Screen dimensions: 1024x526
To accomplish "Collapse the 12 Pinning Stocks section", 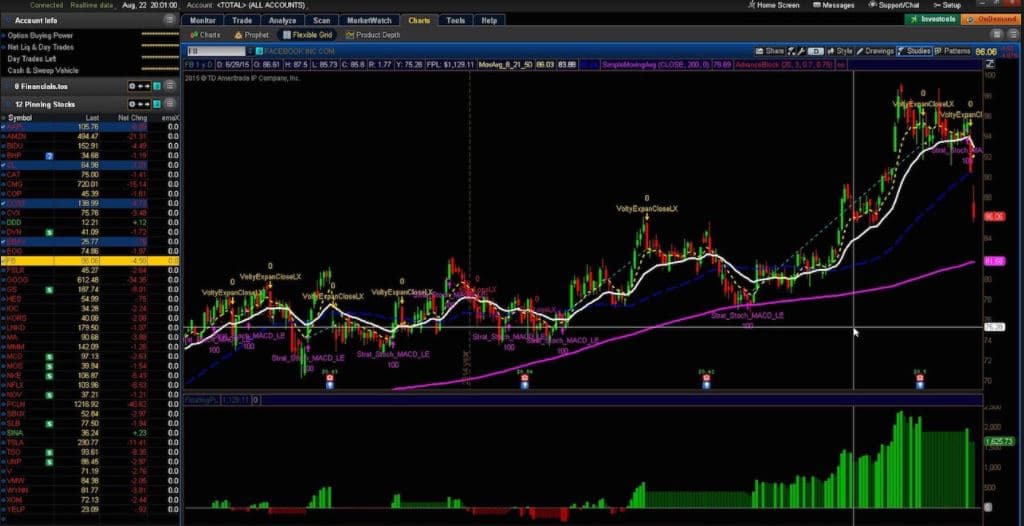I will point(7,104).
